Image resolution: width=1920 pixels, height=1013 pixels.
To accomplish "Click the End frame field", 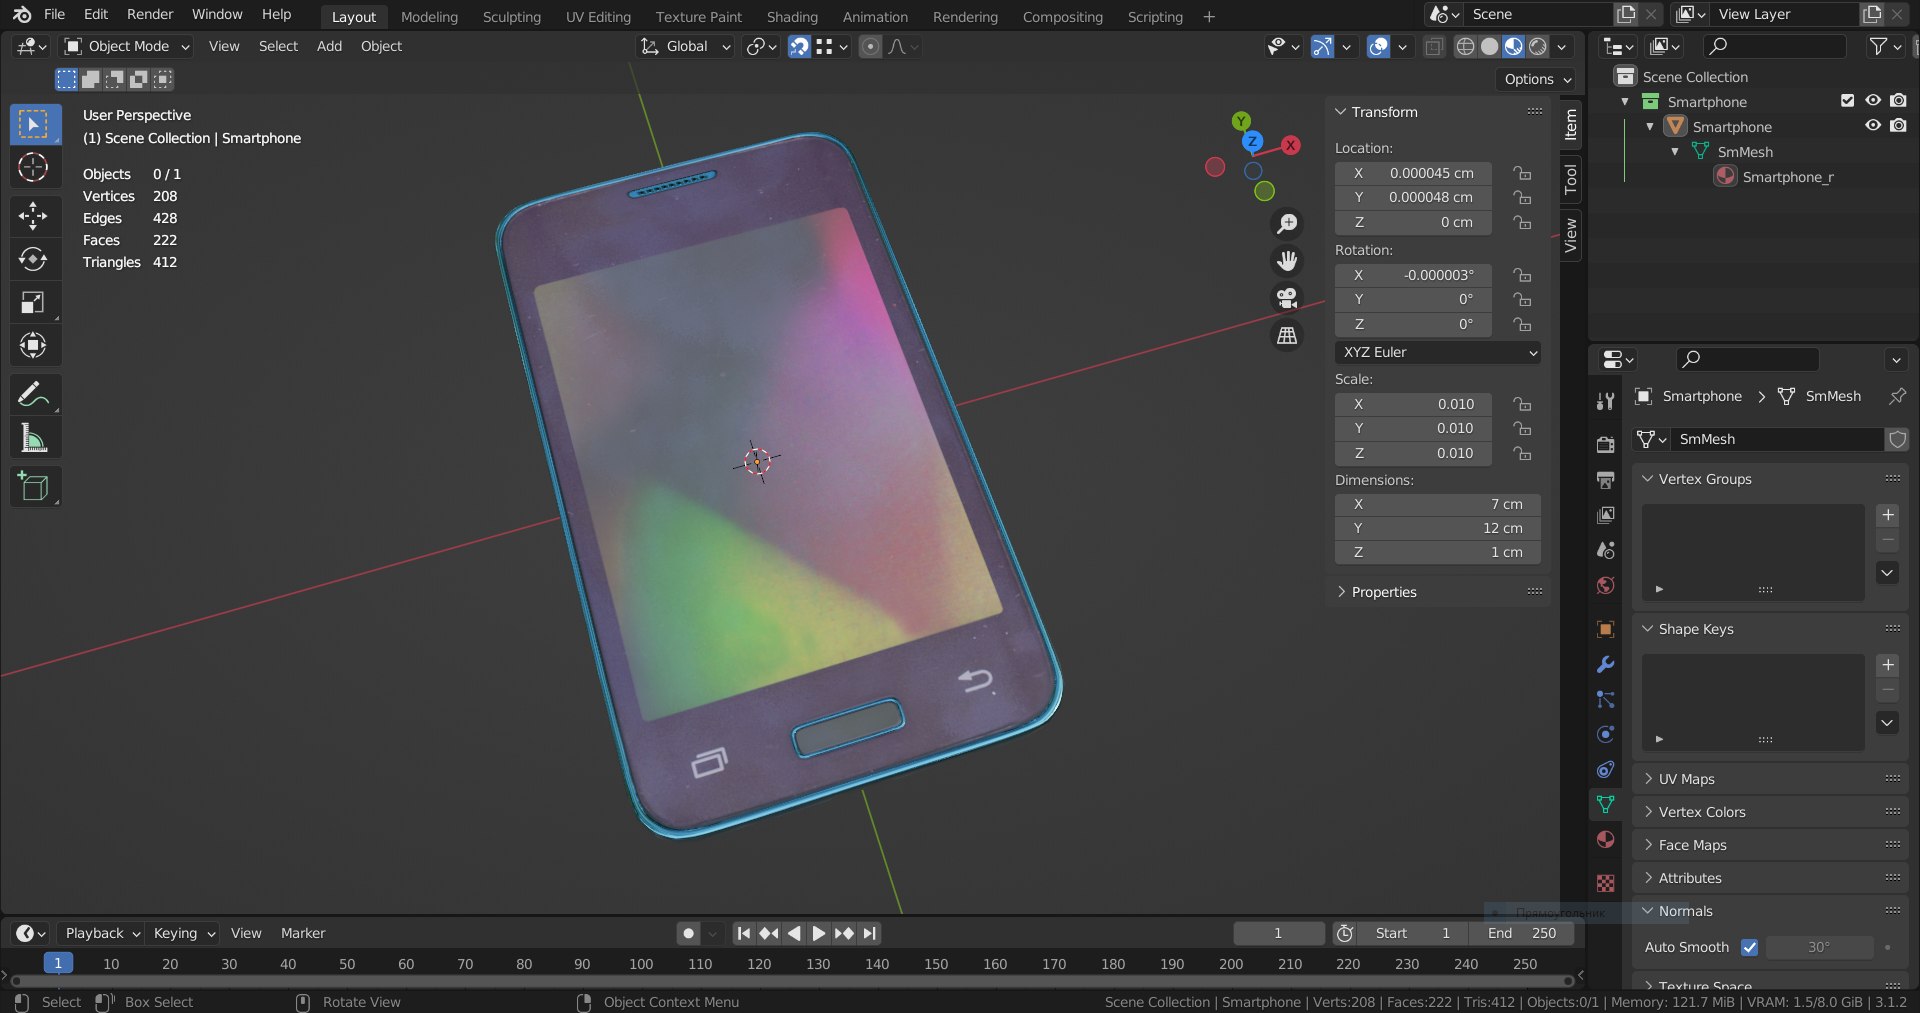I will tap(1522, 933).
